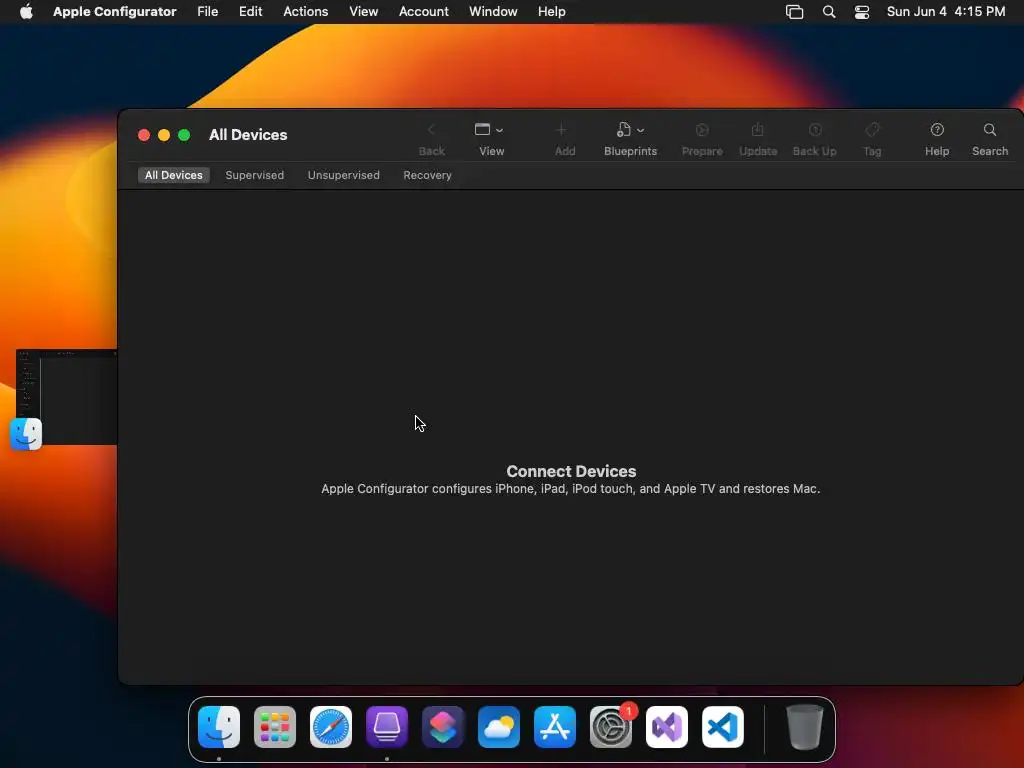Click the Update toolbar icon
This screenshot has height=768, width=1024.
[758, 130]
